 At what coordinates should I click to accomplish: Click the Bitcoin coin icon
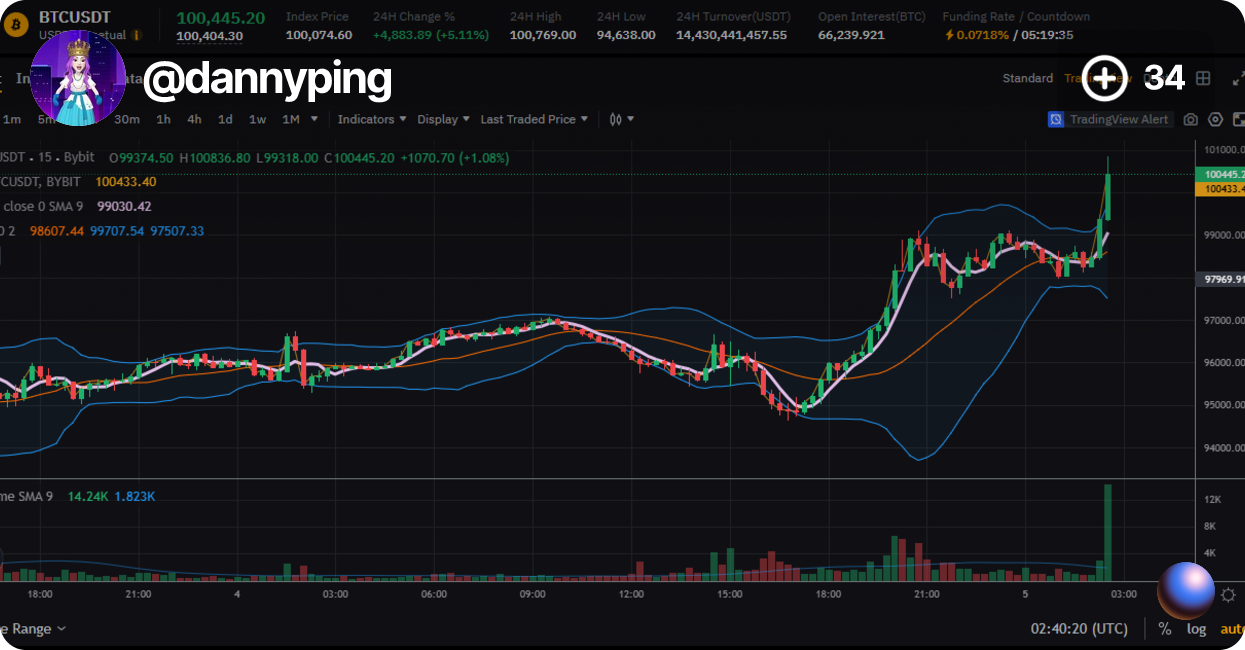pos(16,22)
